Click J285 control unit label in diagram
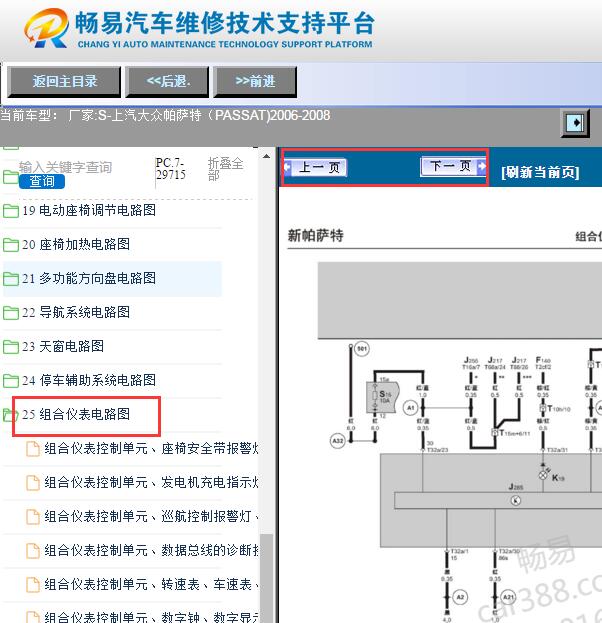Image resolution: width=602 pixels, height=623 pixels. pos(516,487)
